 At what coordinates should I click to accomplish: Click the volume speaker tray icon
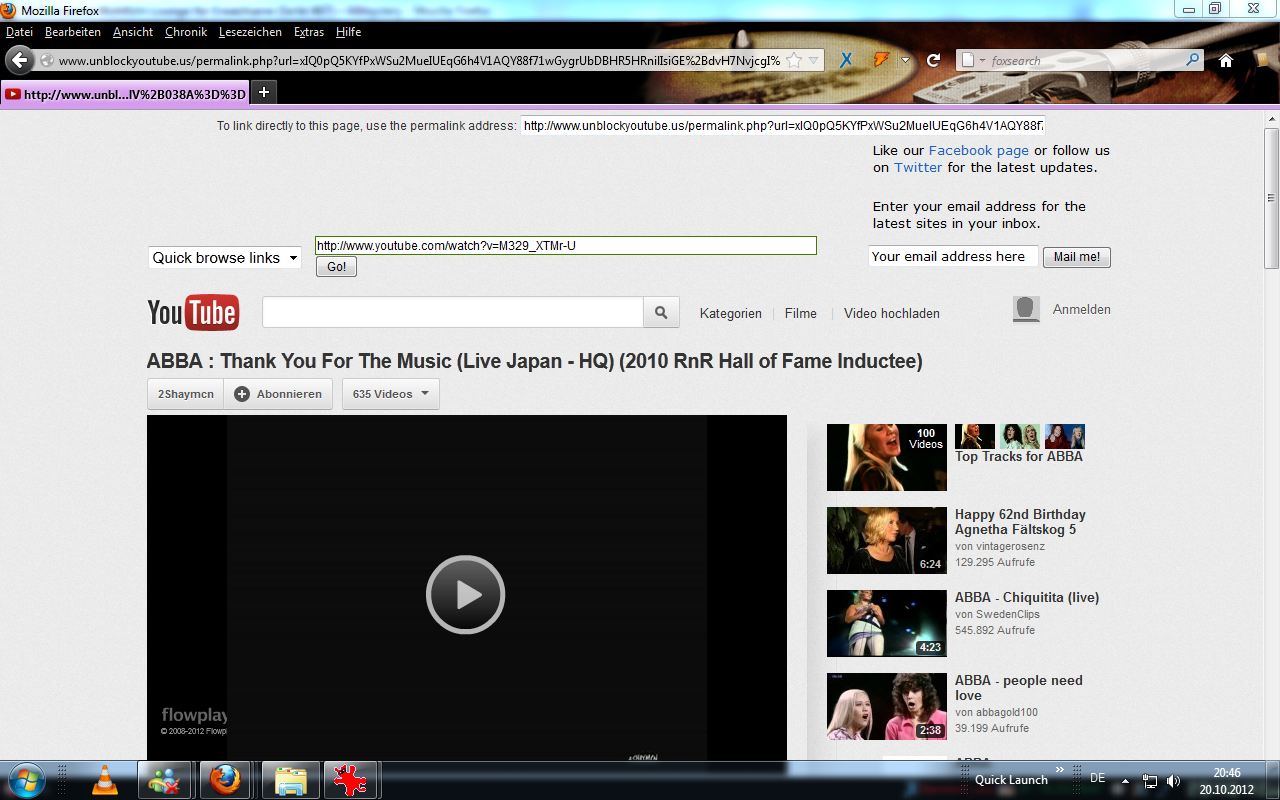point(1173,780)
